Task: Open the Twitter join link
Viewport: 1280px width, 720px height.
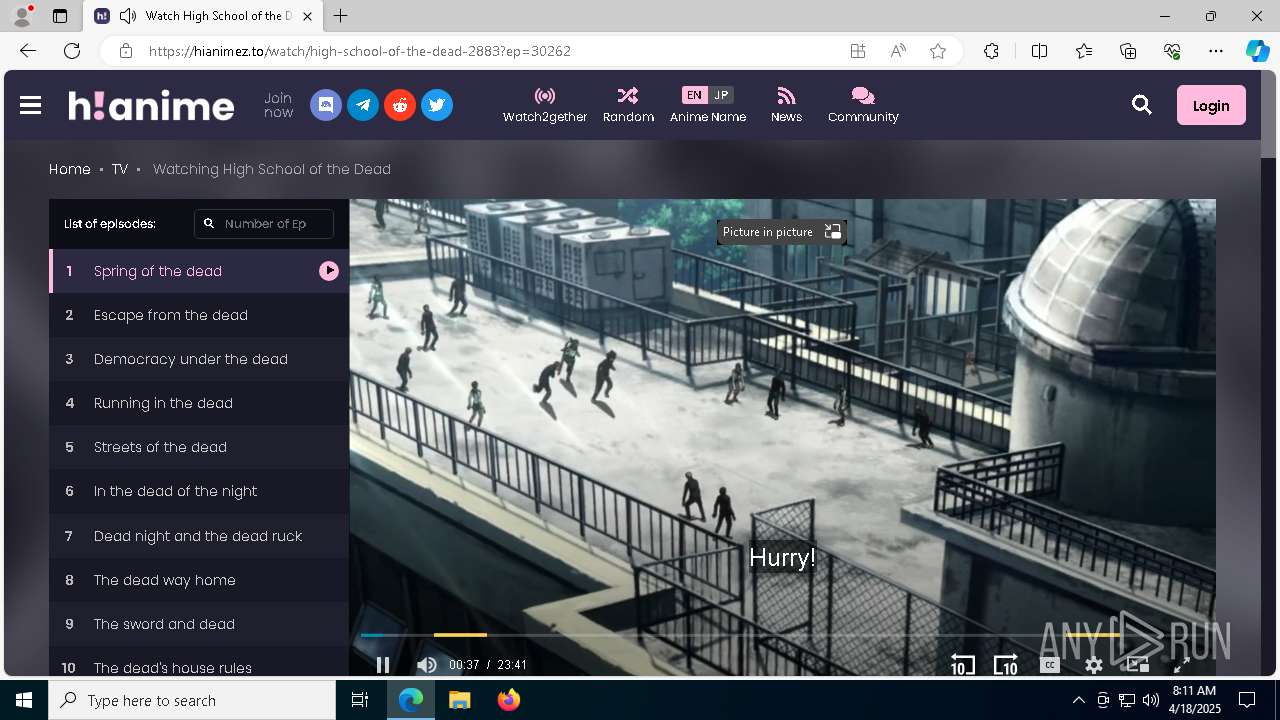Action: coord(437,105)
